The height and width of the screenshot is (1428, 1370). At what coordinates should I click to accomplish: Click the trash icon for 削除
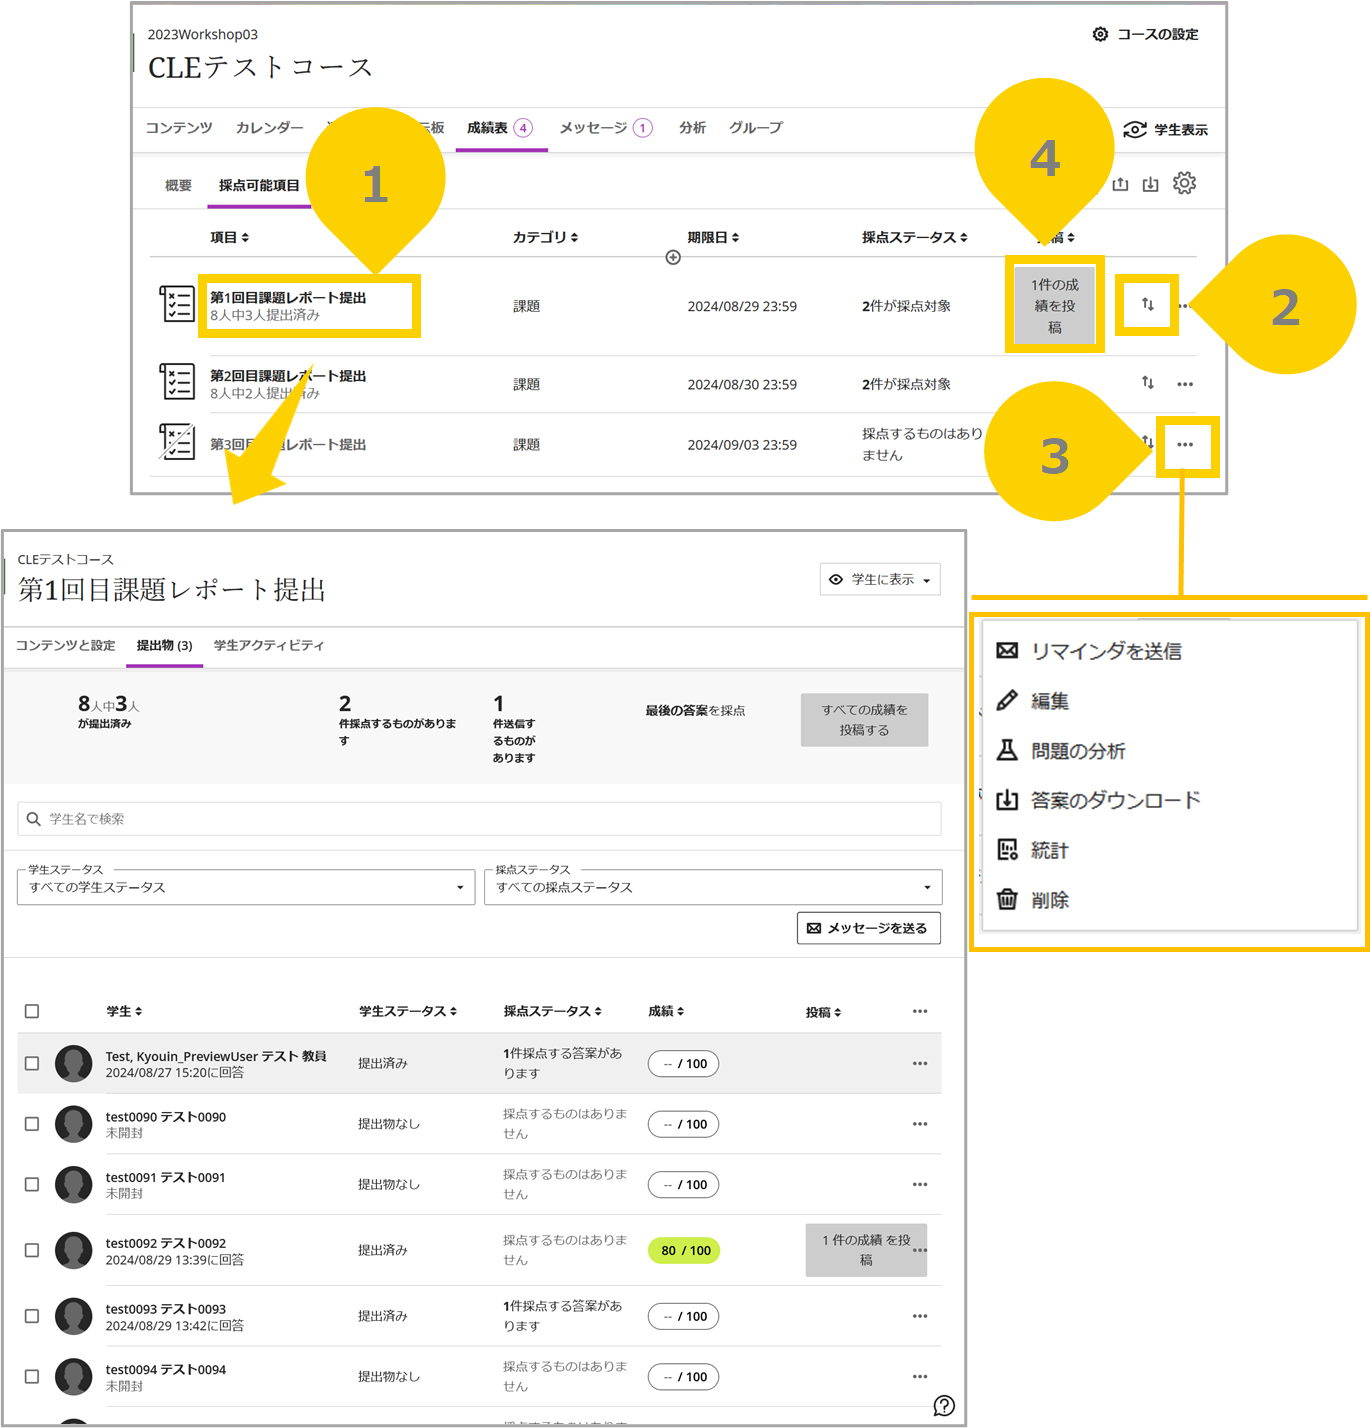pos(1007,899)
